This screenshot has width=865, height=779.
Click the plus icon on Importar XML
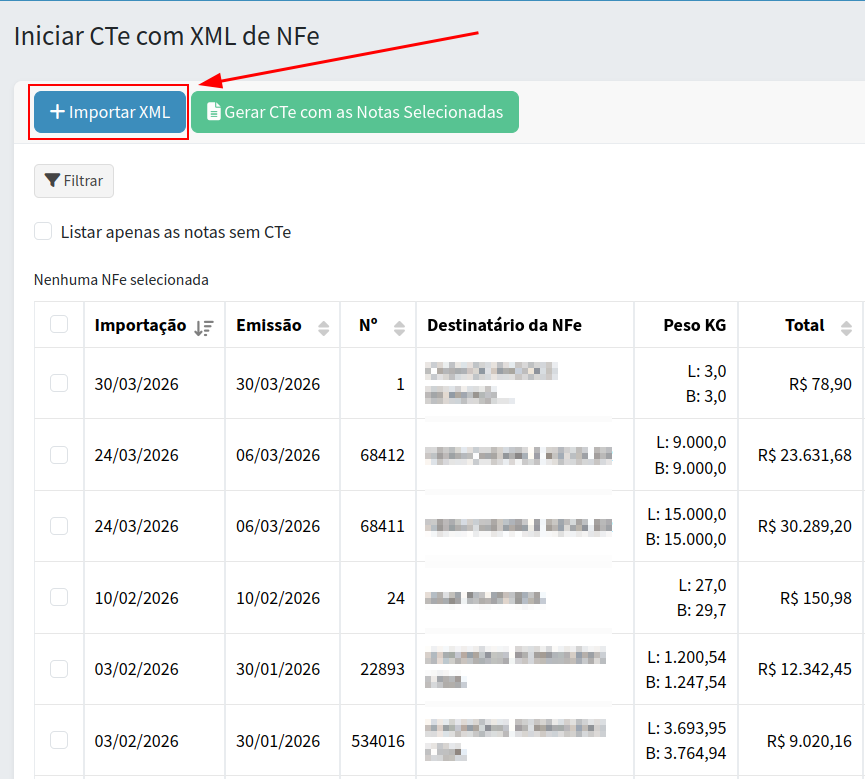[x=57, y=112]
